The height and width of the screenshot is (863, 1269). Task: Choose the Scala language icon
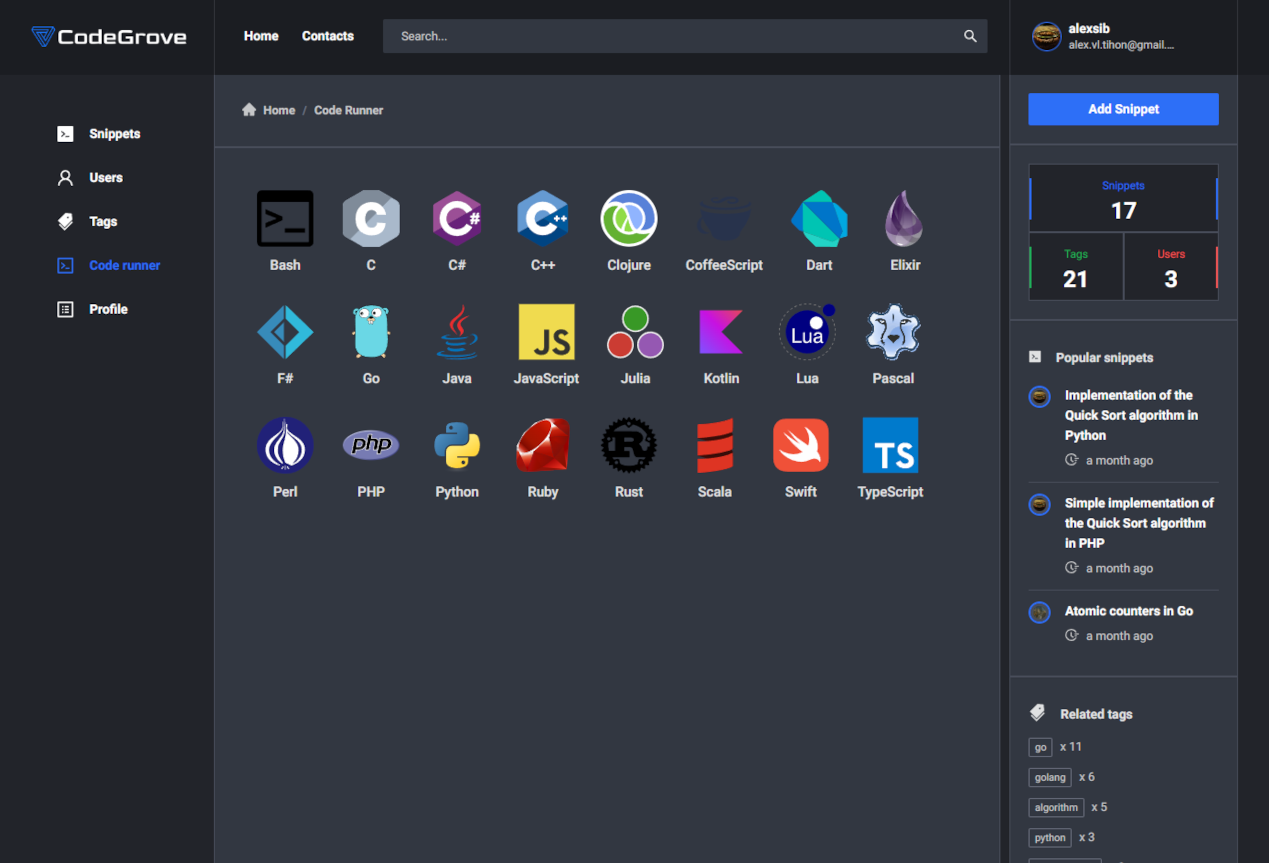[x=715, y=445]
